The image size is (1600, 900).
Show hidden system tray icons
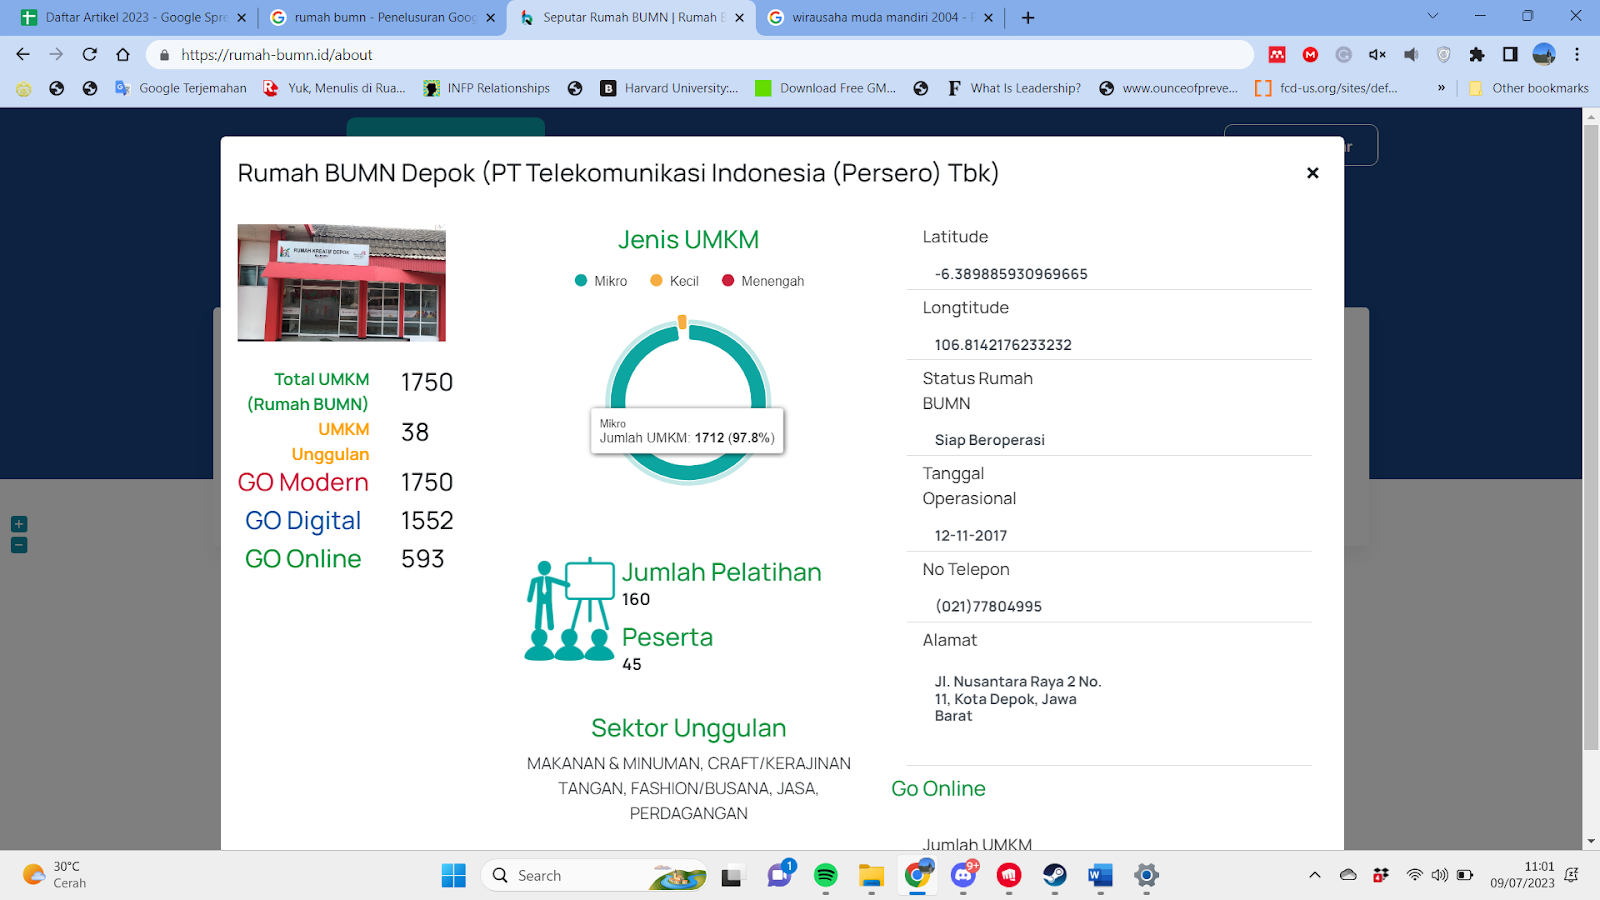click(1314, 876)
